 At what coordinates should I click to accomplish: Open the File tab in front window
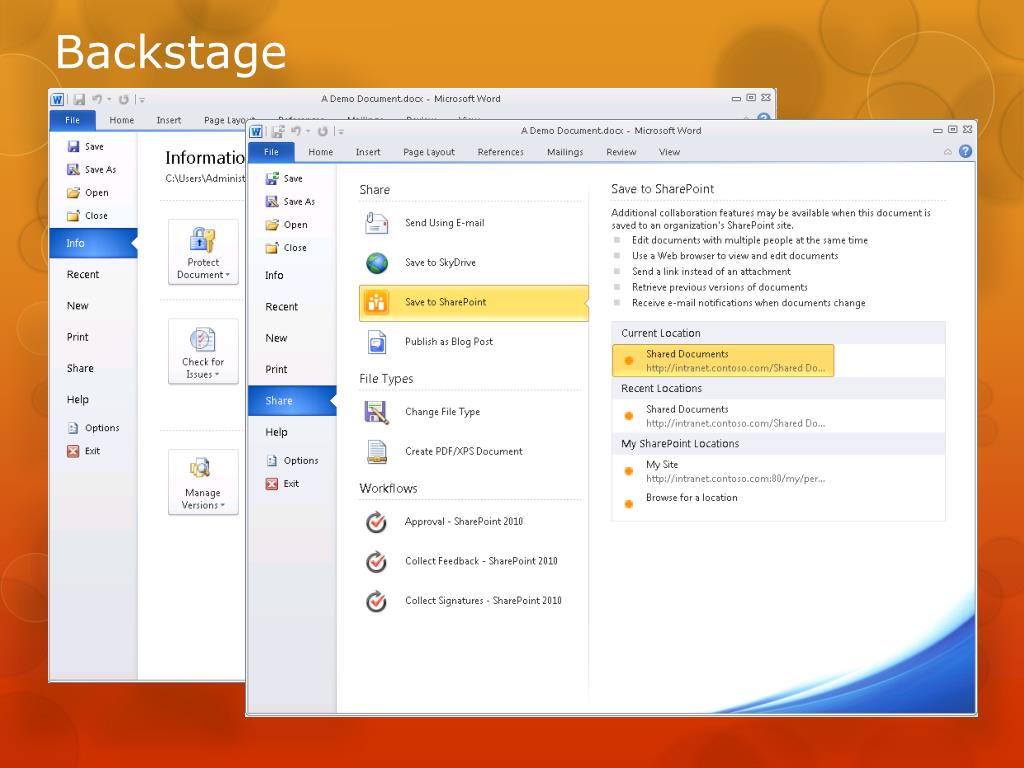click(x=271, y=152)
